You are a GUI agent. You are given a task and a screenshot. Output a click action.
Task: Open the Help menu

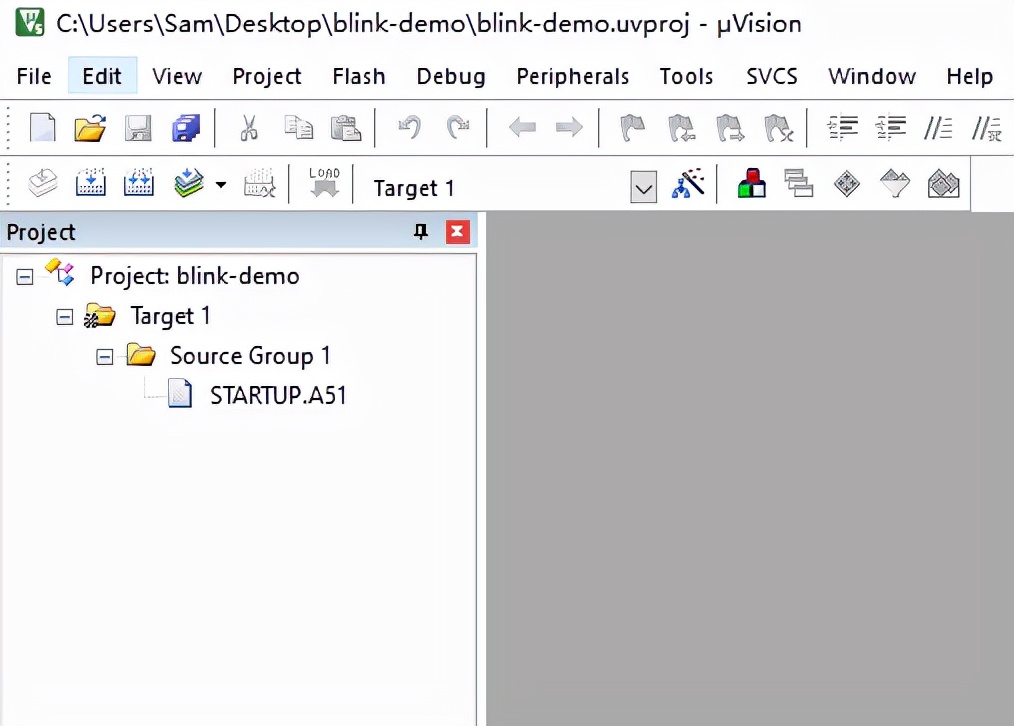969,76
